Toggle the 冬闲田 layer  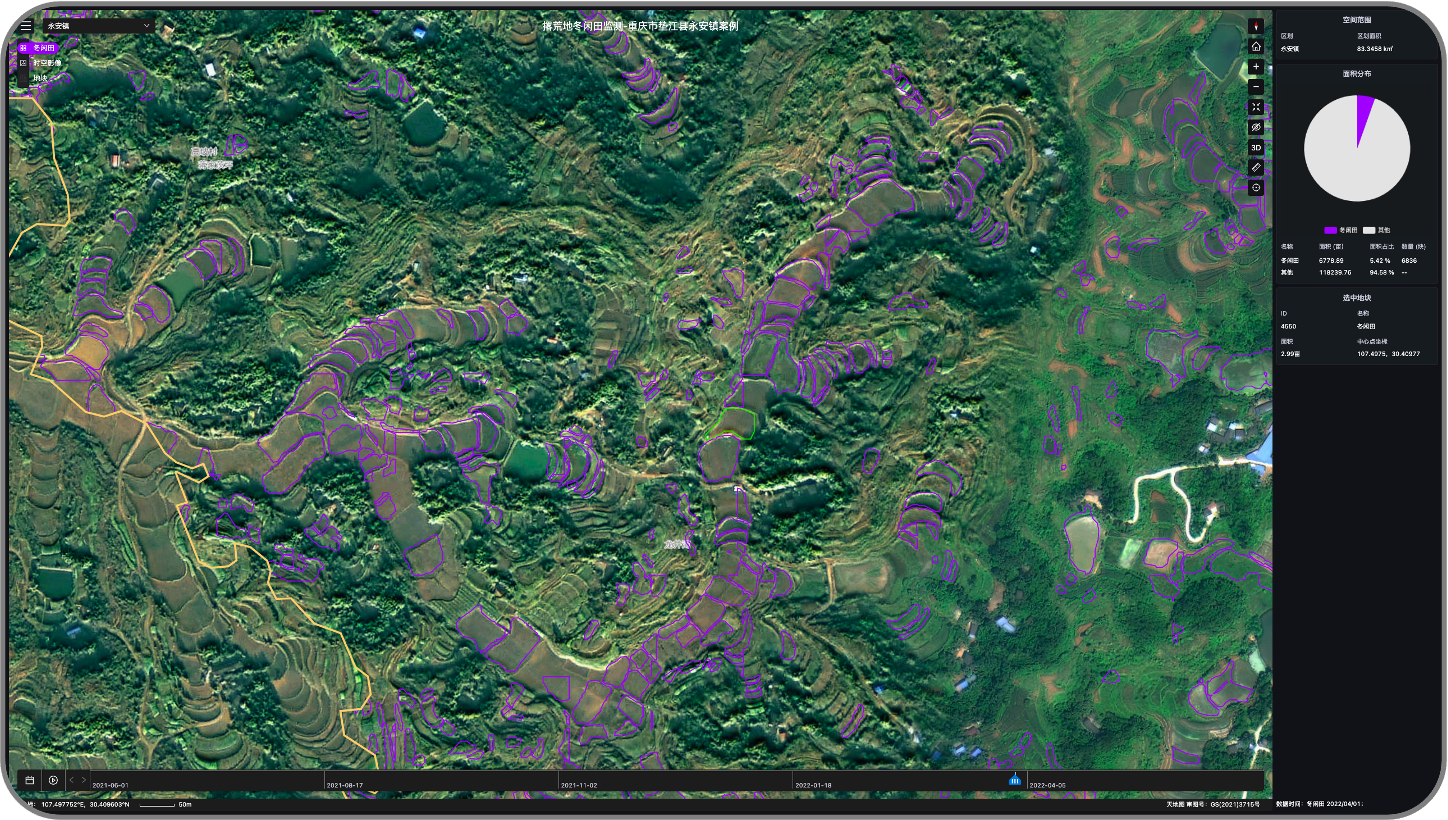(39, 47)
